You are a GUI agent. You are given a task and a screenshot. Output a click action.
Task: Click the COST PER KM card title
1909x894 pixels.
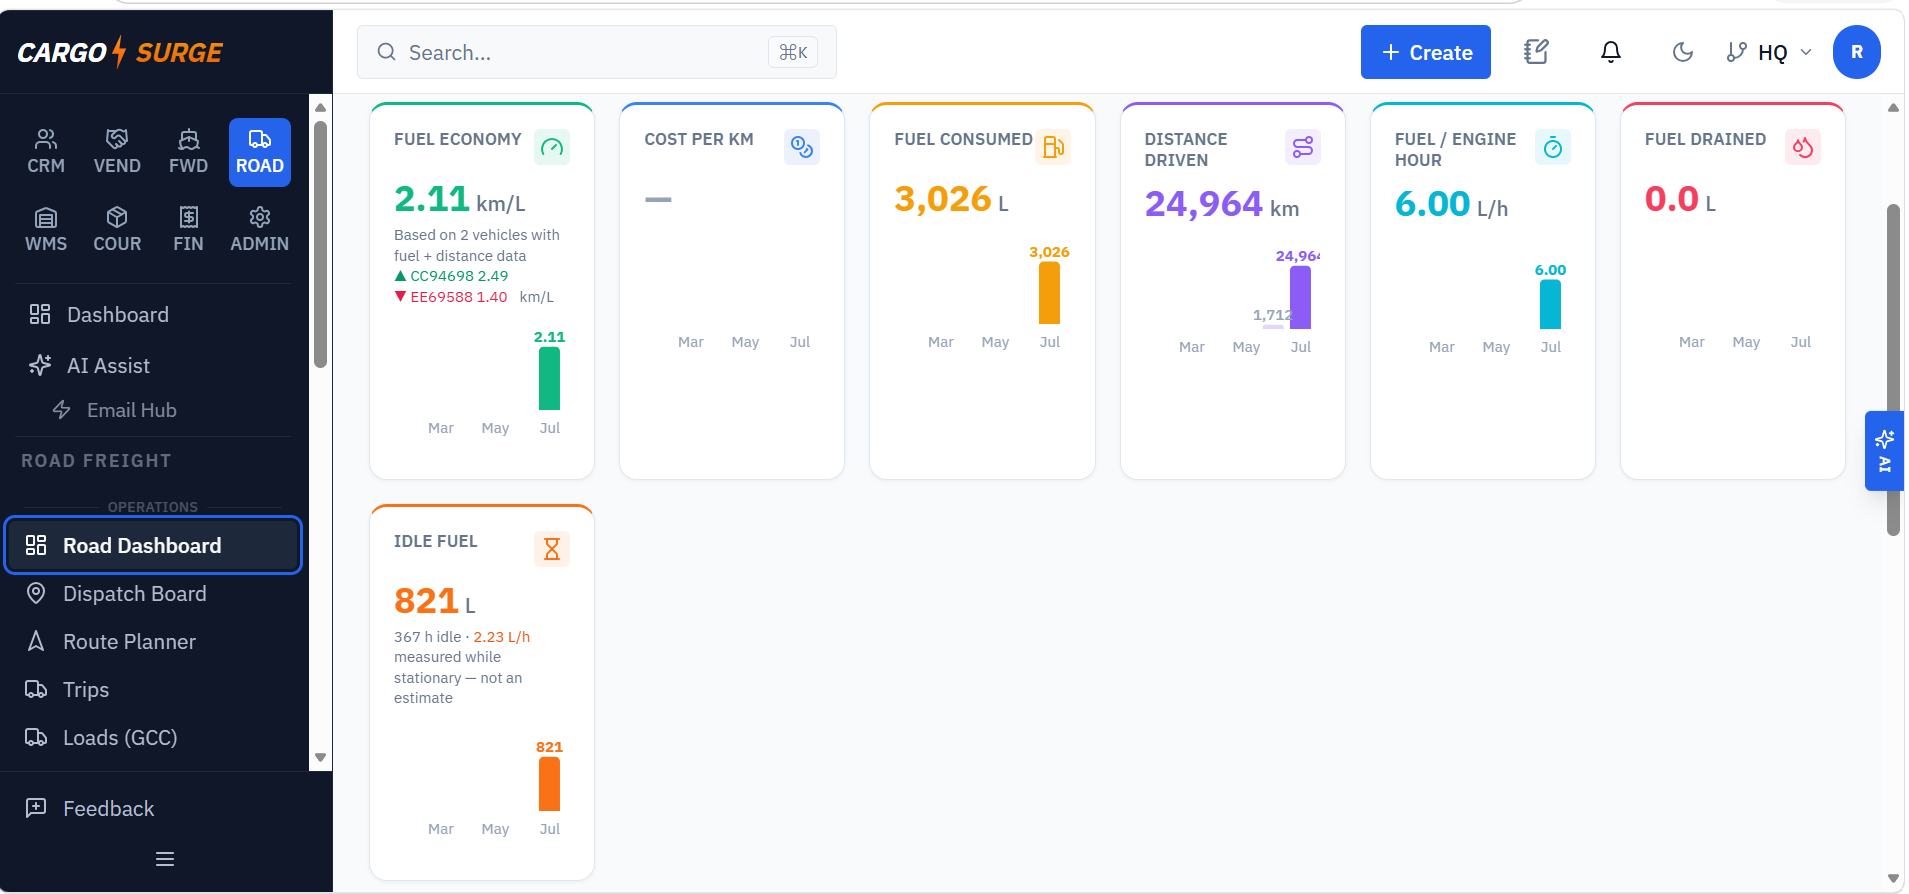[x=699, y=139]
